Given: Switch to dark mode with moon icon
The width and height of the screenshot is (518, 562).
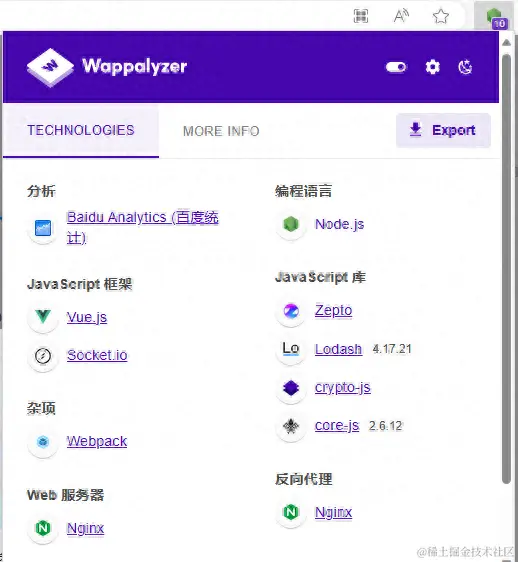Looking at the screenshot, I should point(465,67).
